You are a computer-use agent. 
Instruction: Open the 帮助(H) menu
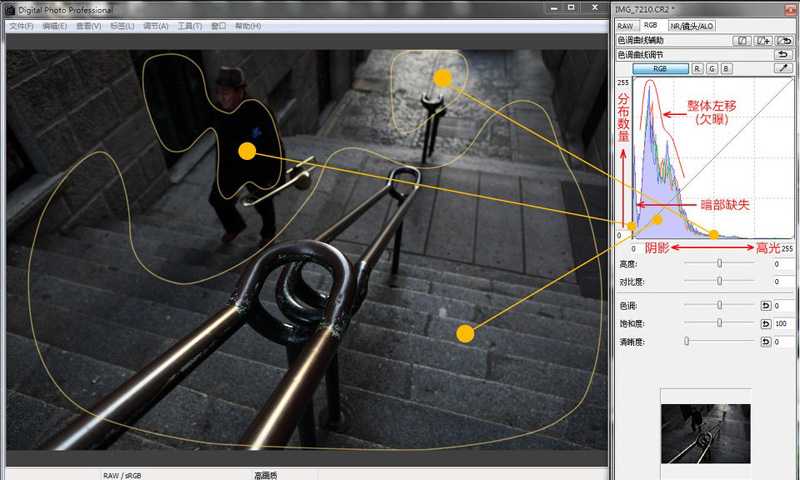click(x=248, y=26)
